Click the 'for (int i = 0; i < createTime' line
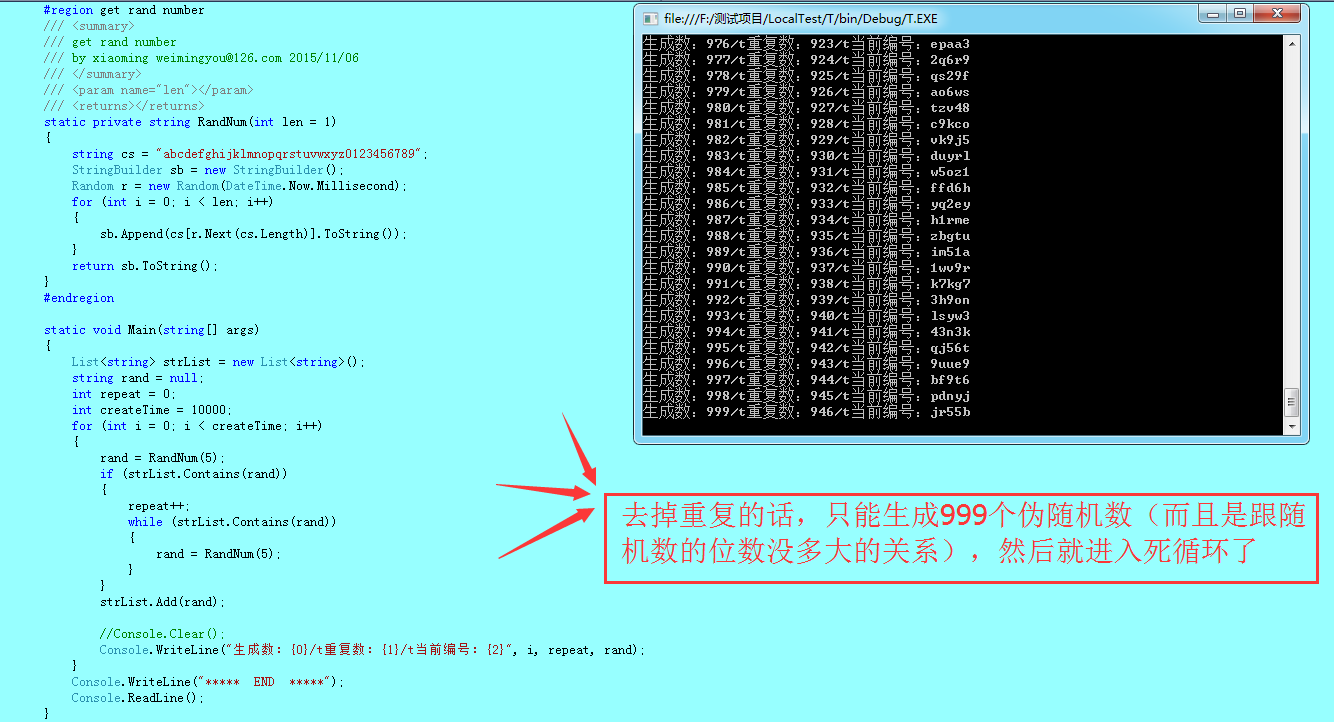1334x722 pixels. pyautogui.click(x=197, y=426)
